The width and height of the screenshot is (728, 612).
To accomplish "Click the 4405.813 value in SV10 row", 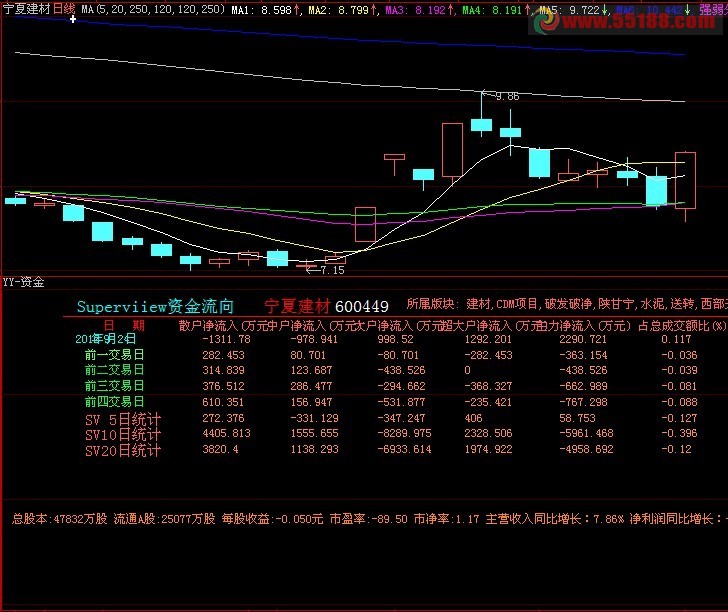I will pos(226,433).
